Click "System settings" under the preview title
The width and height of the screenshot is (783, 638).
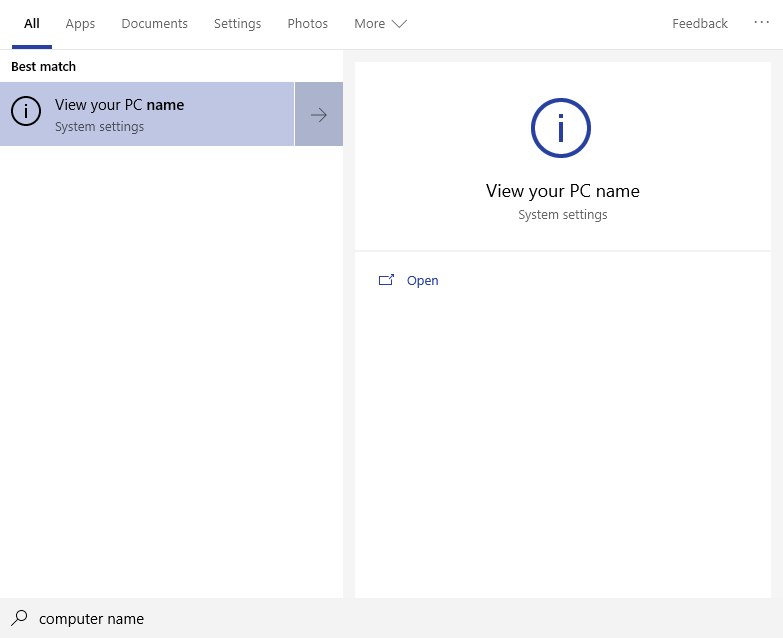(562, 215)
